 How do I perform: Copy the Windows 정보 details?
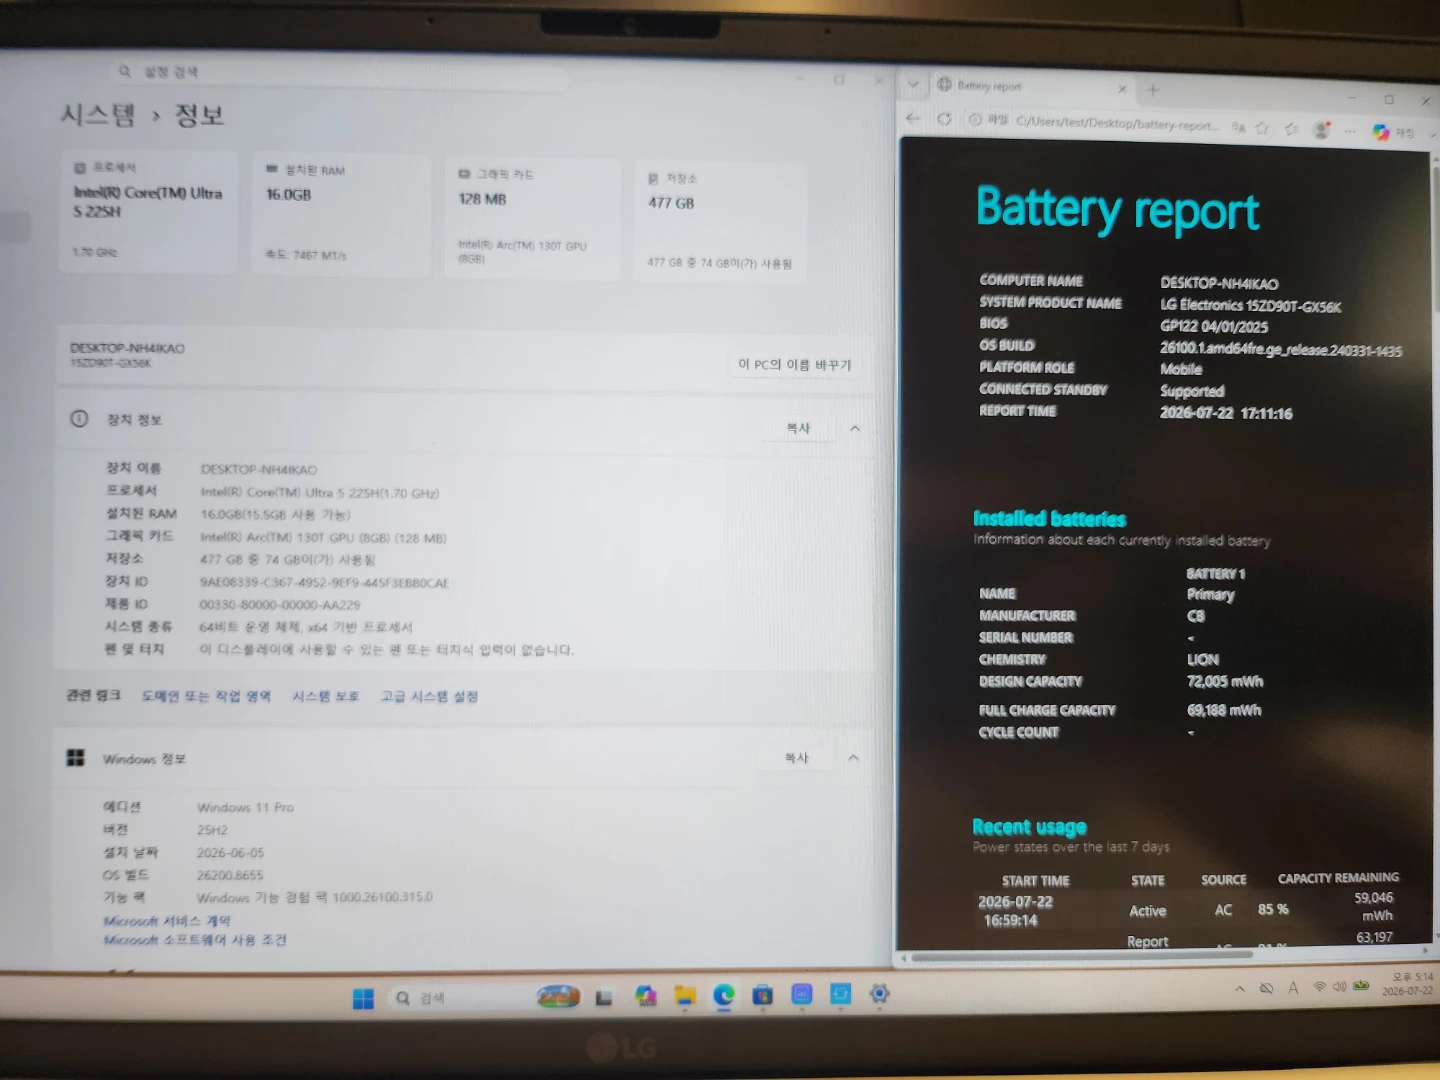click(796, 758)
